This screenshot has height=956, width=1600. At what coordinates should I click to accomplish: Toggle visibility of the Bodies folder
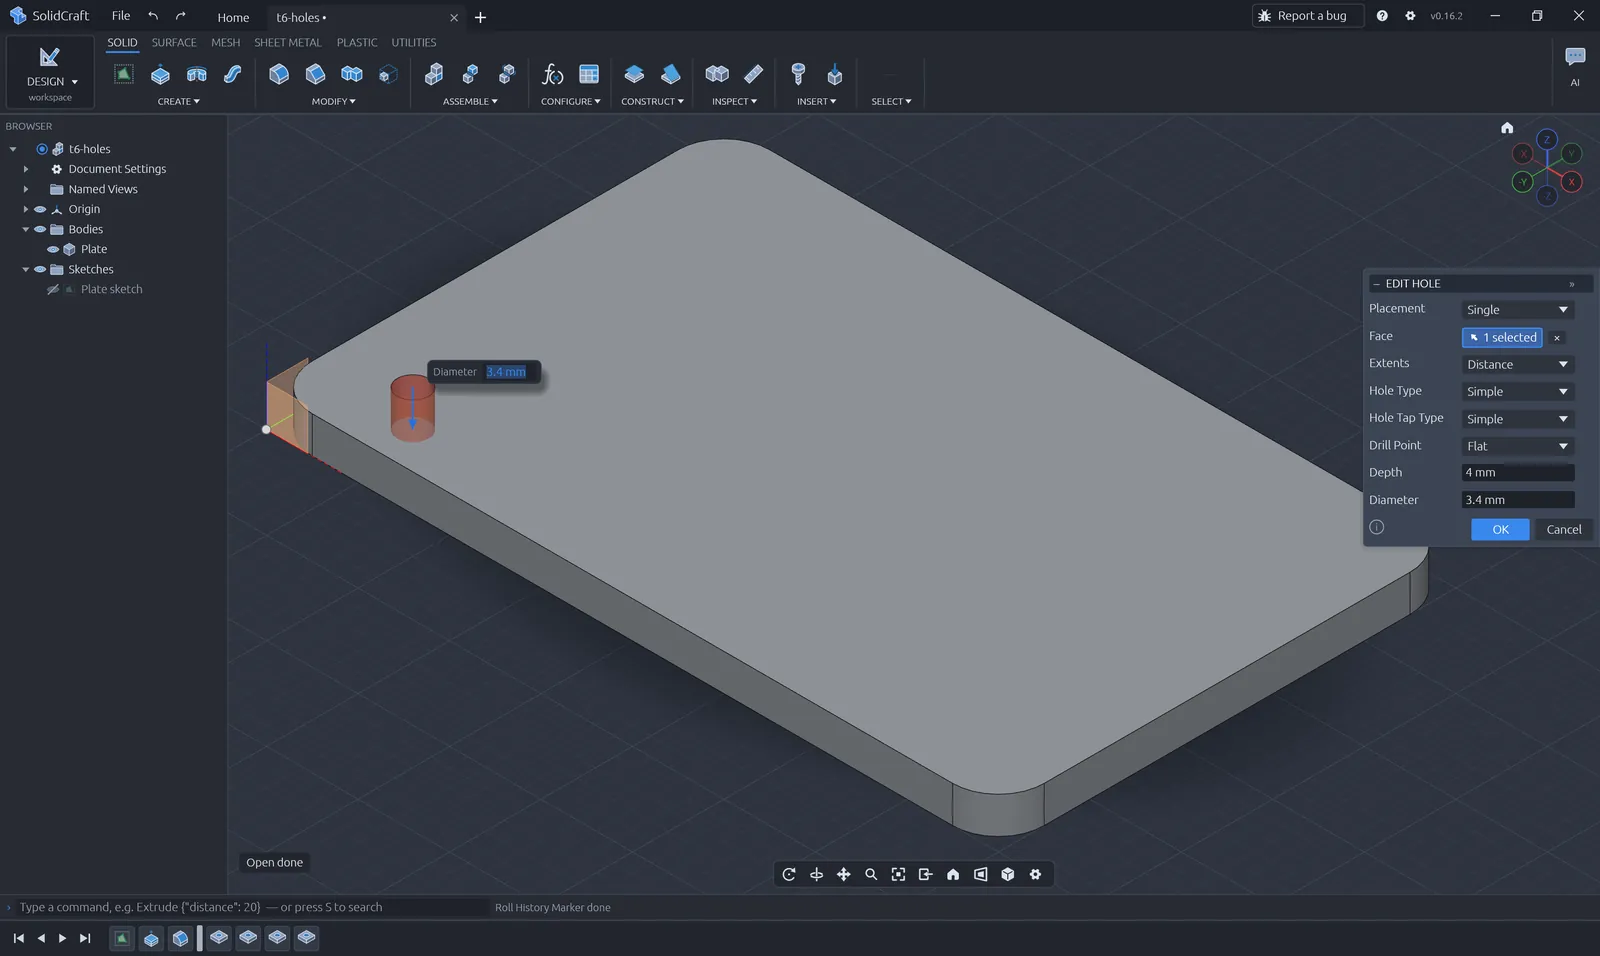tap(40, 230)
